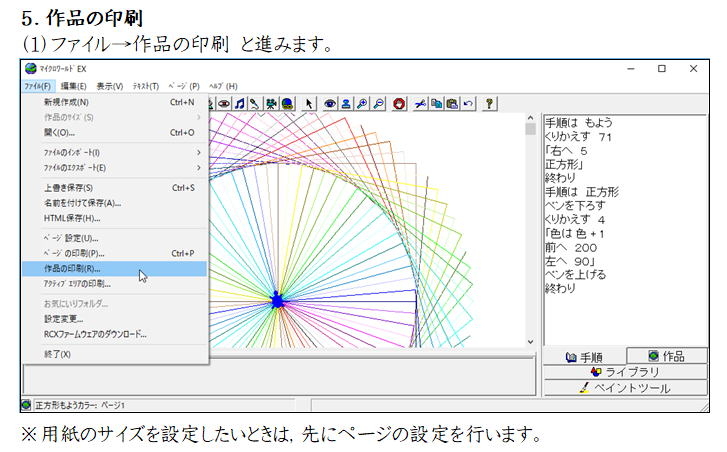This screenshot has height=452, width=727.
Task: Click the 'ペンを下ろす' code line
Action: pyautogui.click(x=575, y=205)
